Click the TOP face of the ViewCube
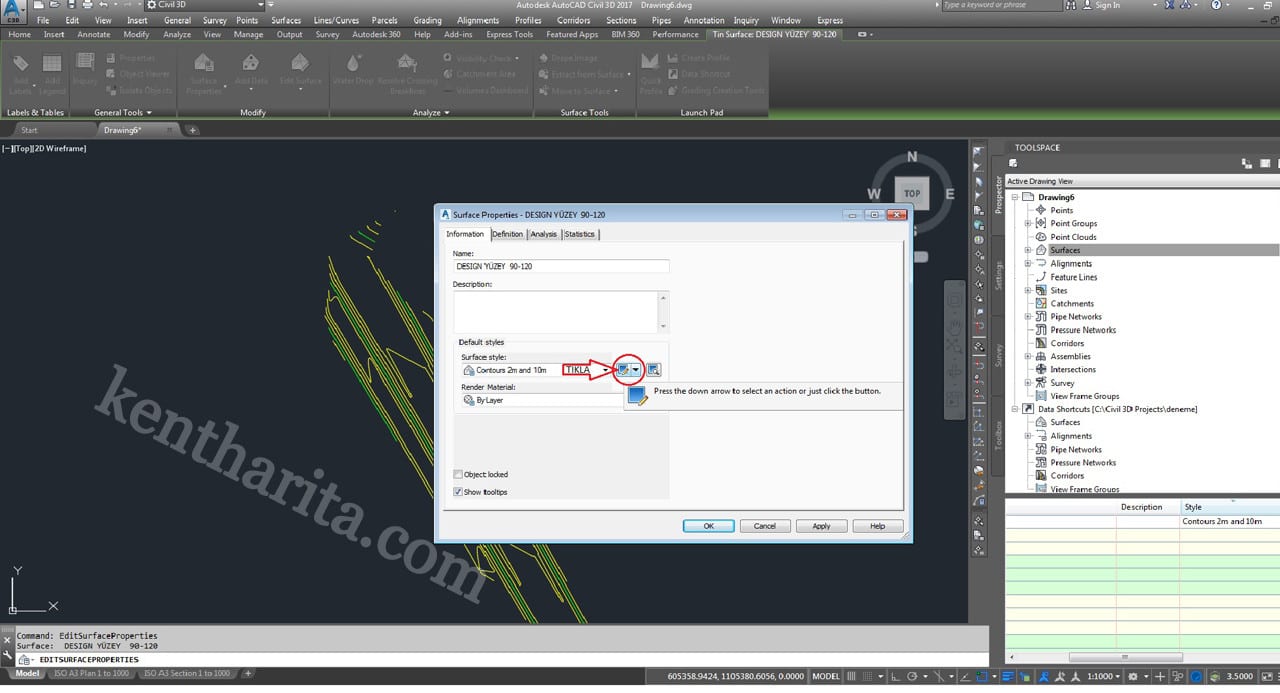The height and width of the screenshot is (693, 1280). click(911, 194)
